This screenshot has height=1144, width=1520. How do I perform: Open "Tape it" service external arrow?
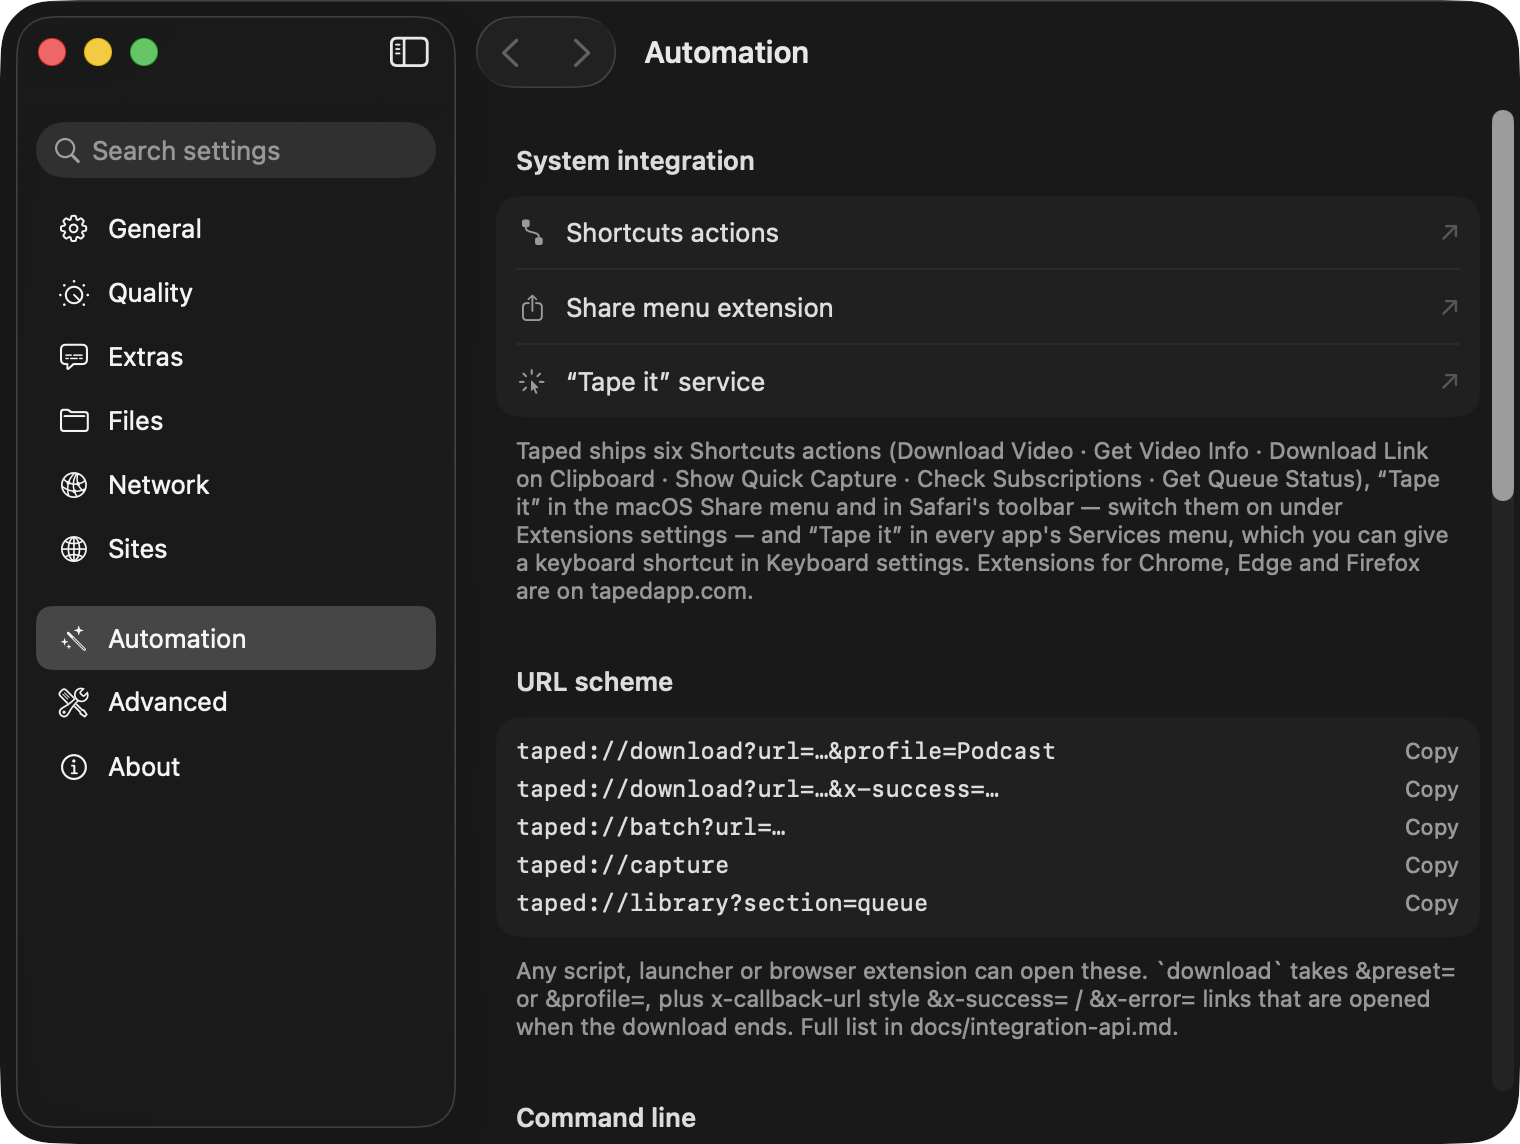pos(1449,381)
